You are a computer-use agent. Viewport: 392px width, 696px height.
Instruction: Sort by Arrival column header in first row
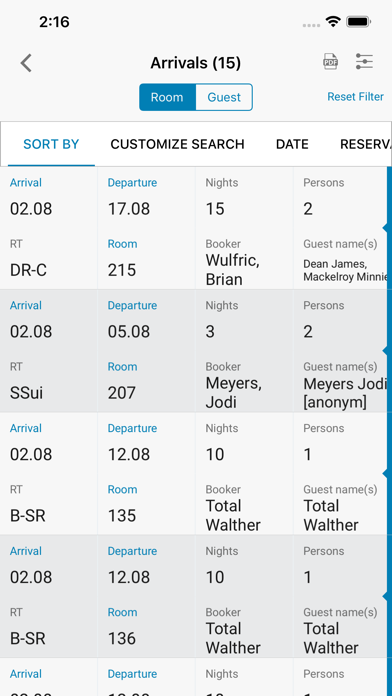(26, 182)
